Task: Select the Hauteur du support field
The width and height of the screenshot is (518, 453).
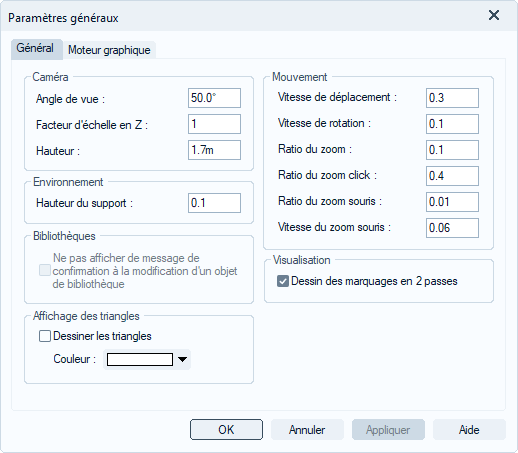Action: [x=214, y=203]
